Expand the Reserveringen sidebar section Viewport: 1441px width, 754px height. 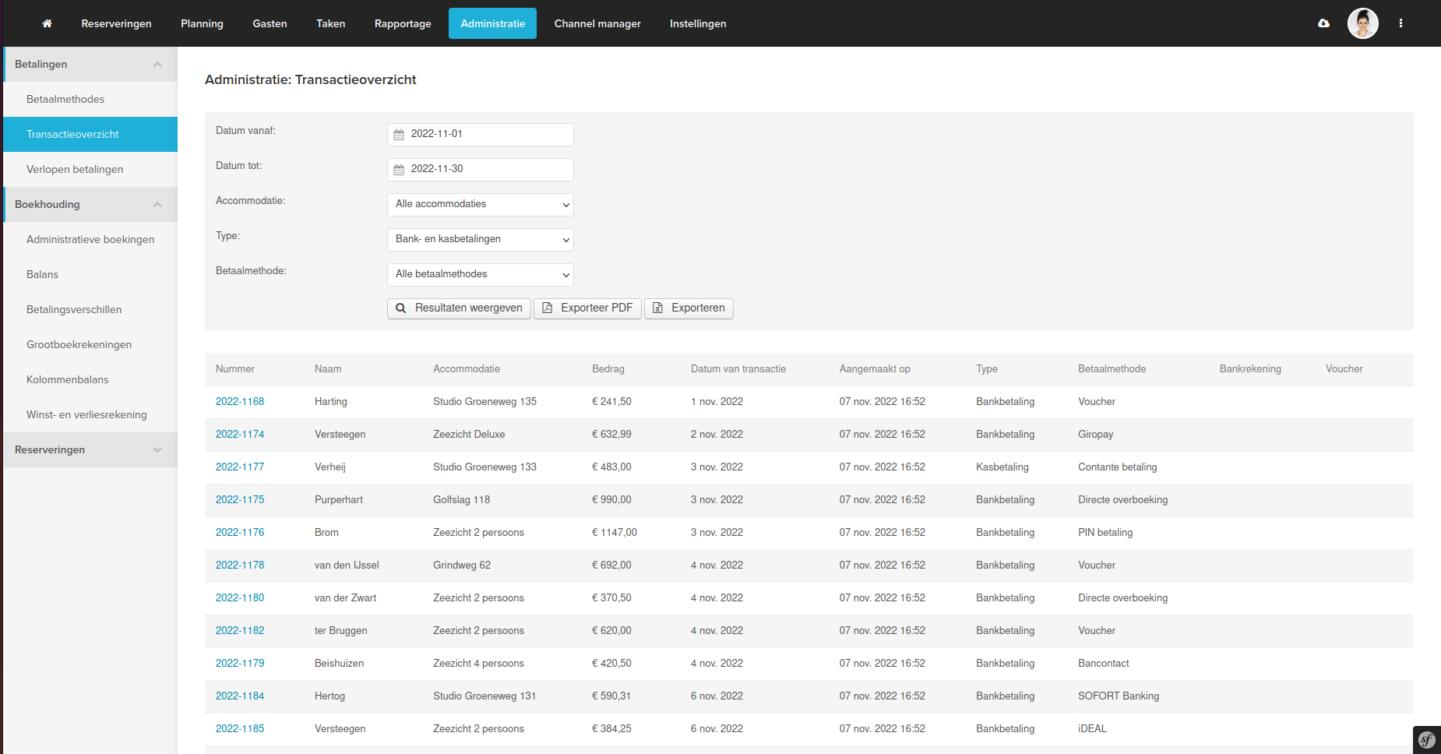click(x=156, y=450)
